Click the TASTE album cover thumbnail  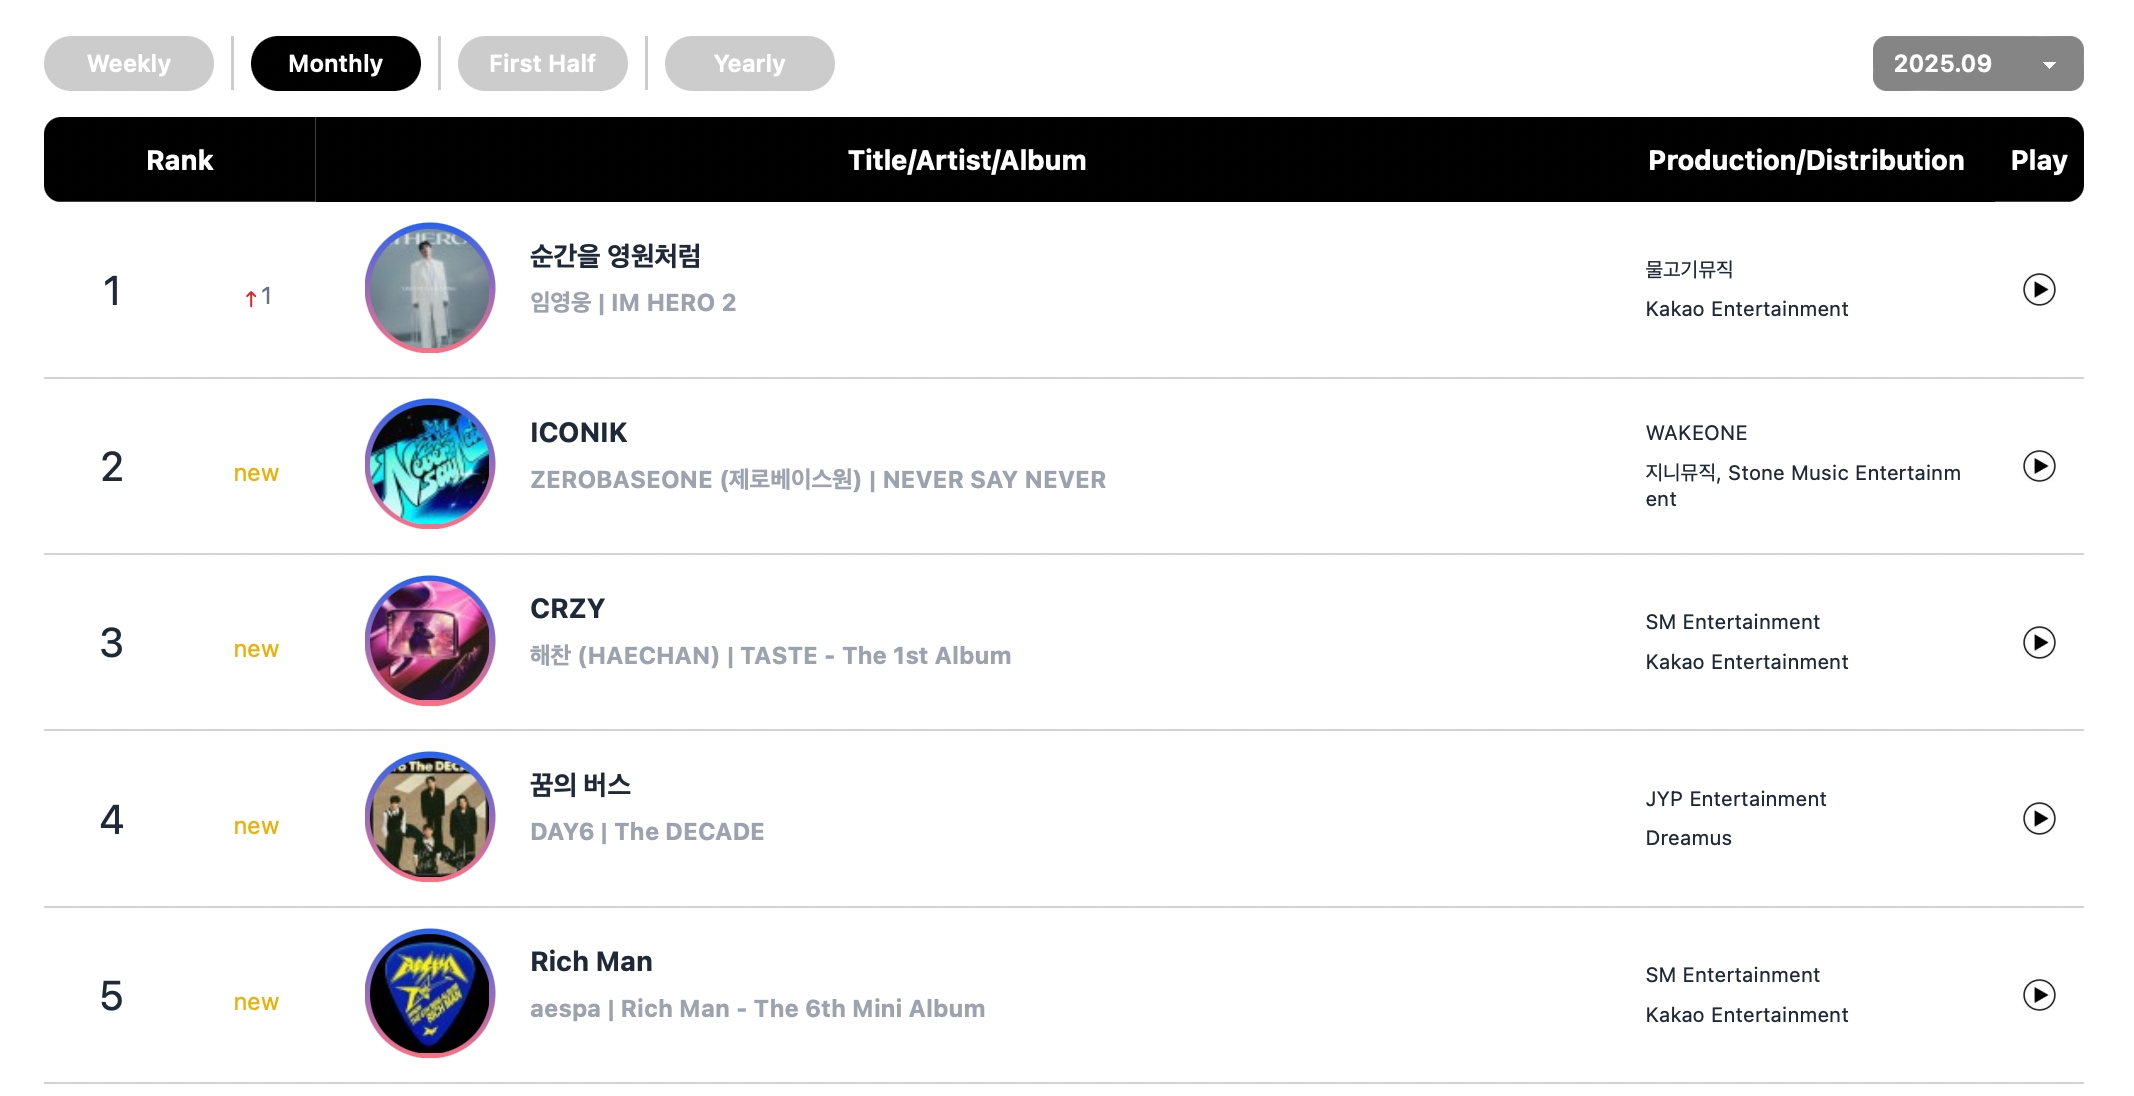(x=430, y=640)
